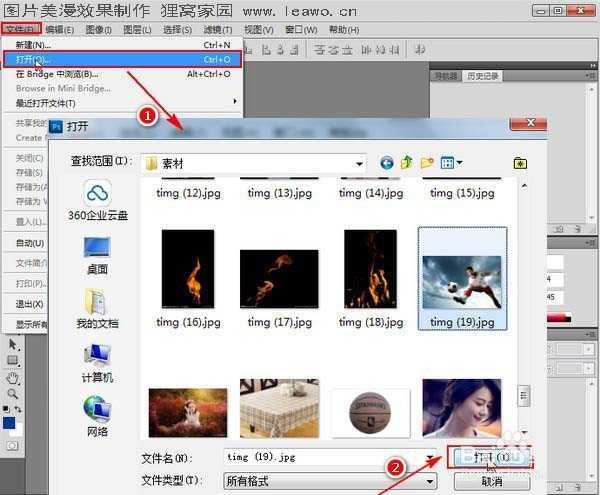Reset default colors small icon
The width and height of the screenshot is (600, 495).
pos(6,409)
